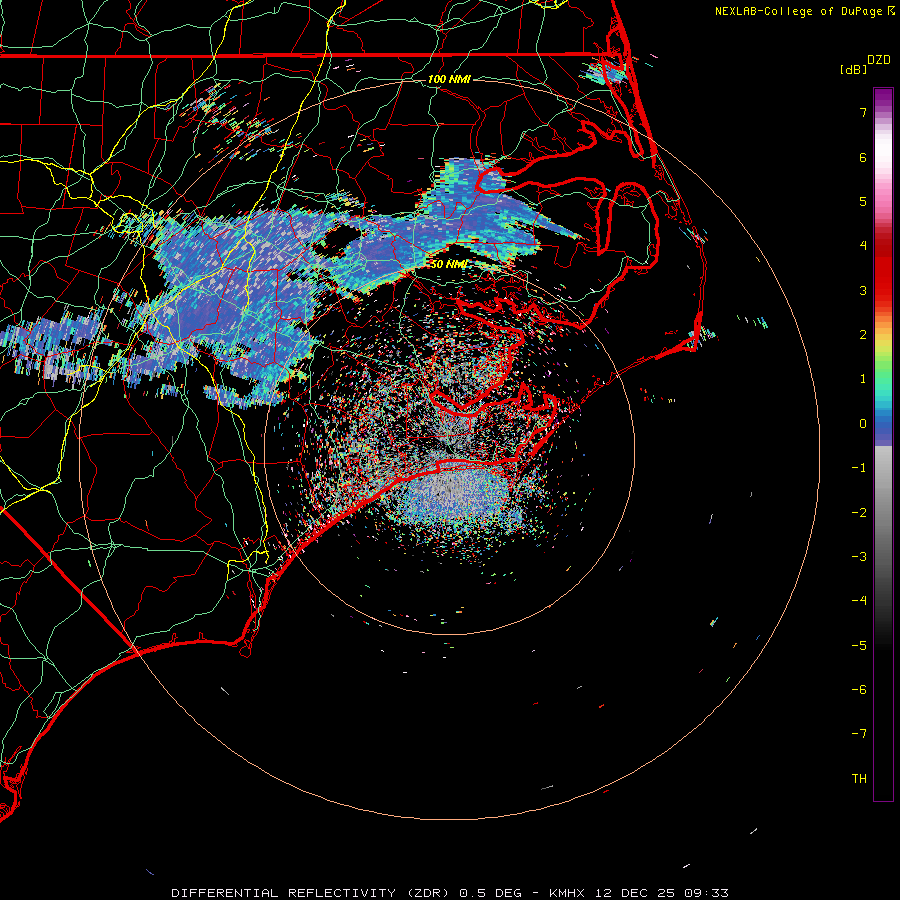The width and height of the screenshot is (900, 900).
Task: Click the -6 dB value on color scale
Action: coord(859,690)
